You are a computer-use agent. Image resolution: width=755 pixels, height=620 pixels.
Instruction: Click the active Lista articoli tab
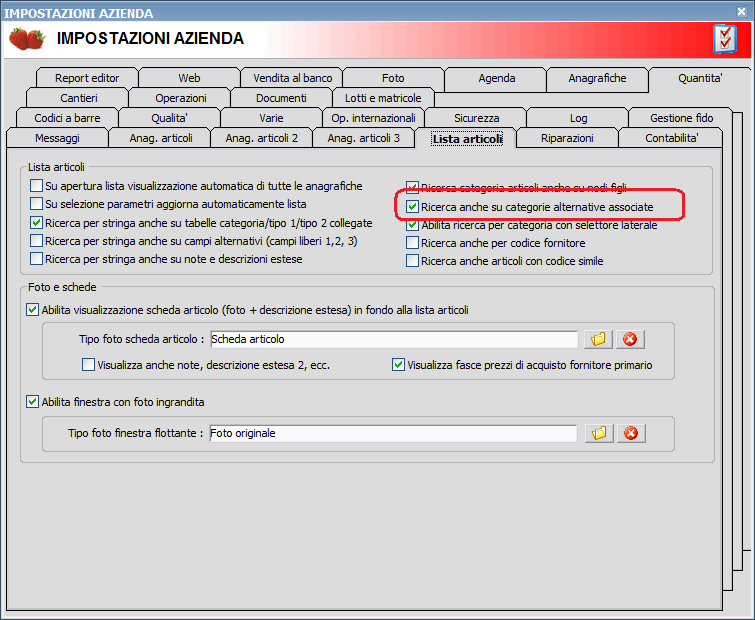pos(467,139)
